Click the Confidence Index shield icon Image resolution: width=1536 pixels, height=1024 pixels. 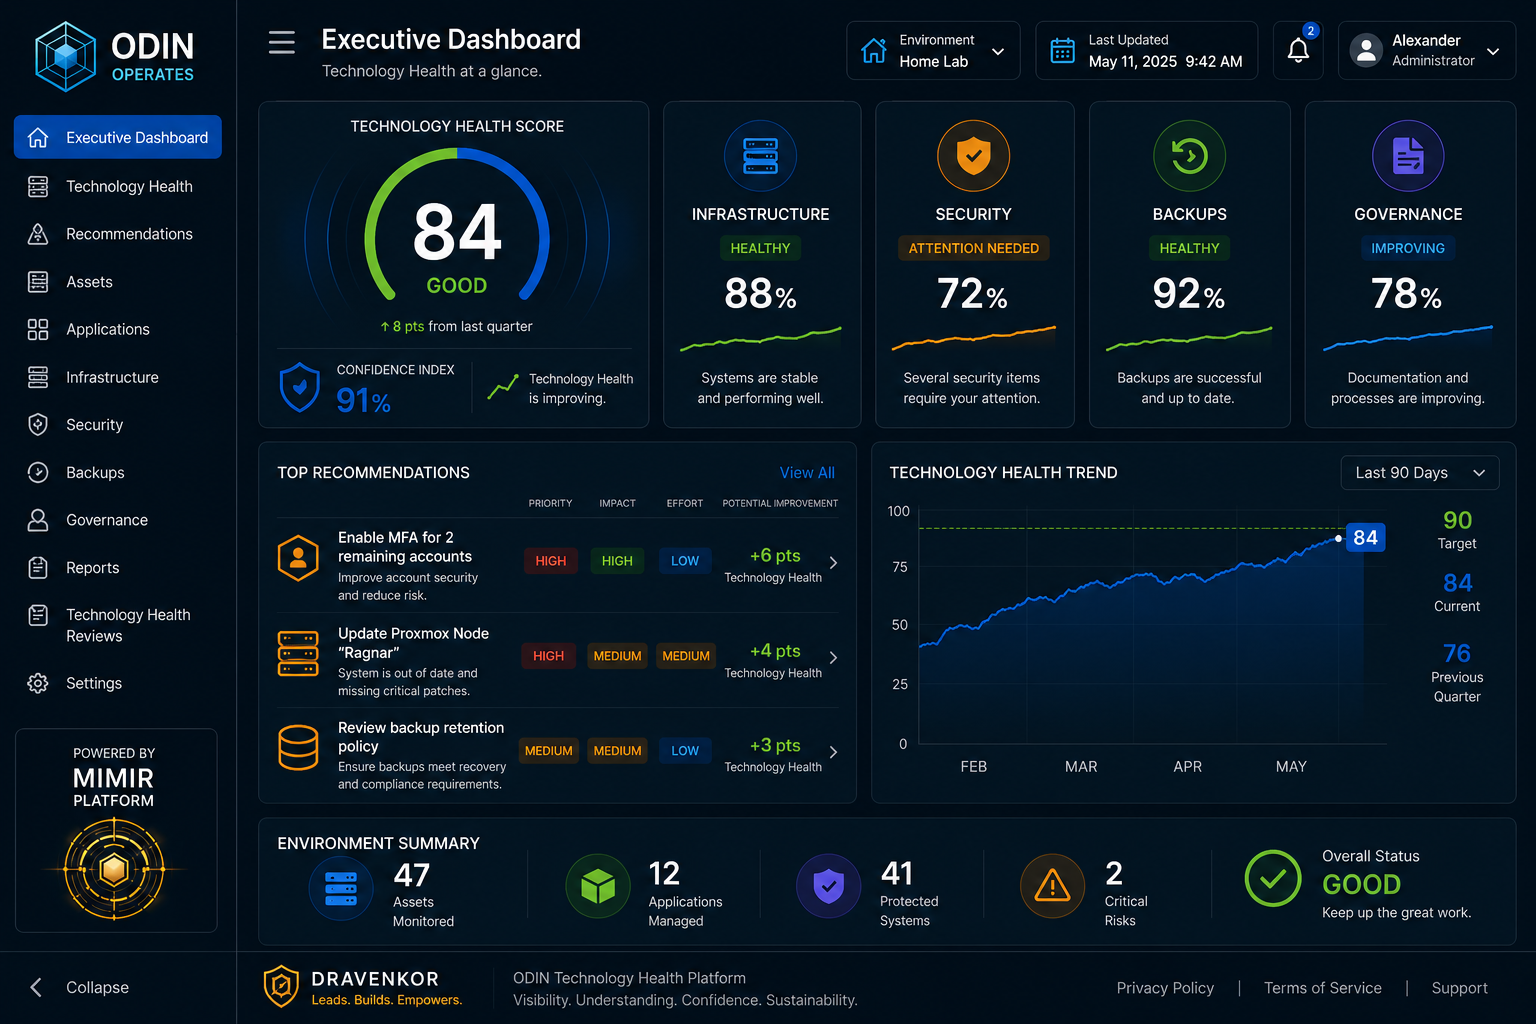tap(299, 387)
